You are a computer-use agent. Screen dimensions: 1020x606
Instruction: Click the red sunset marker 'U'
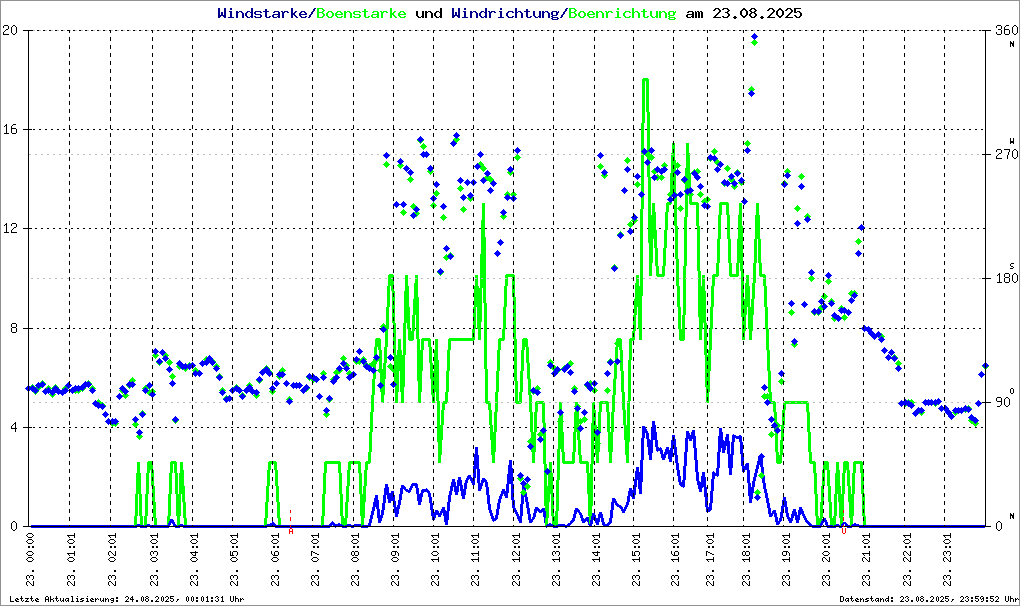(x=844, y=531)
